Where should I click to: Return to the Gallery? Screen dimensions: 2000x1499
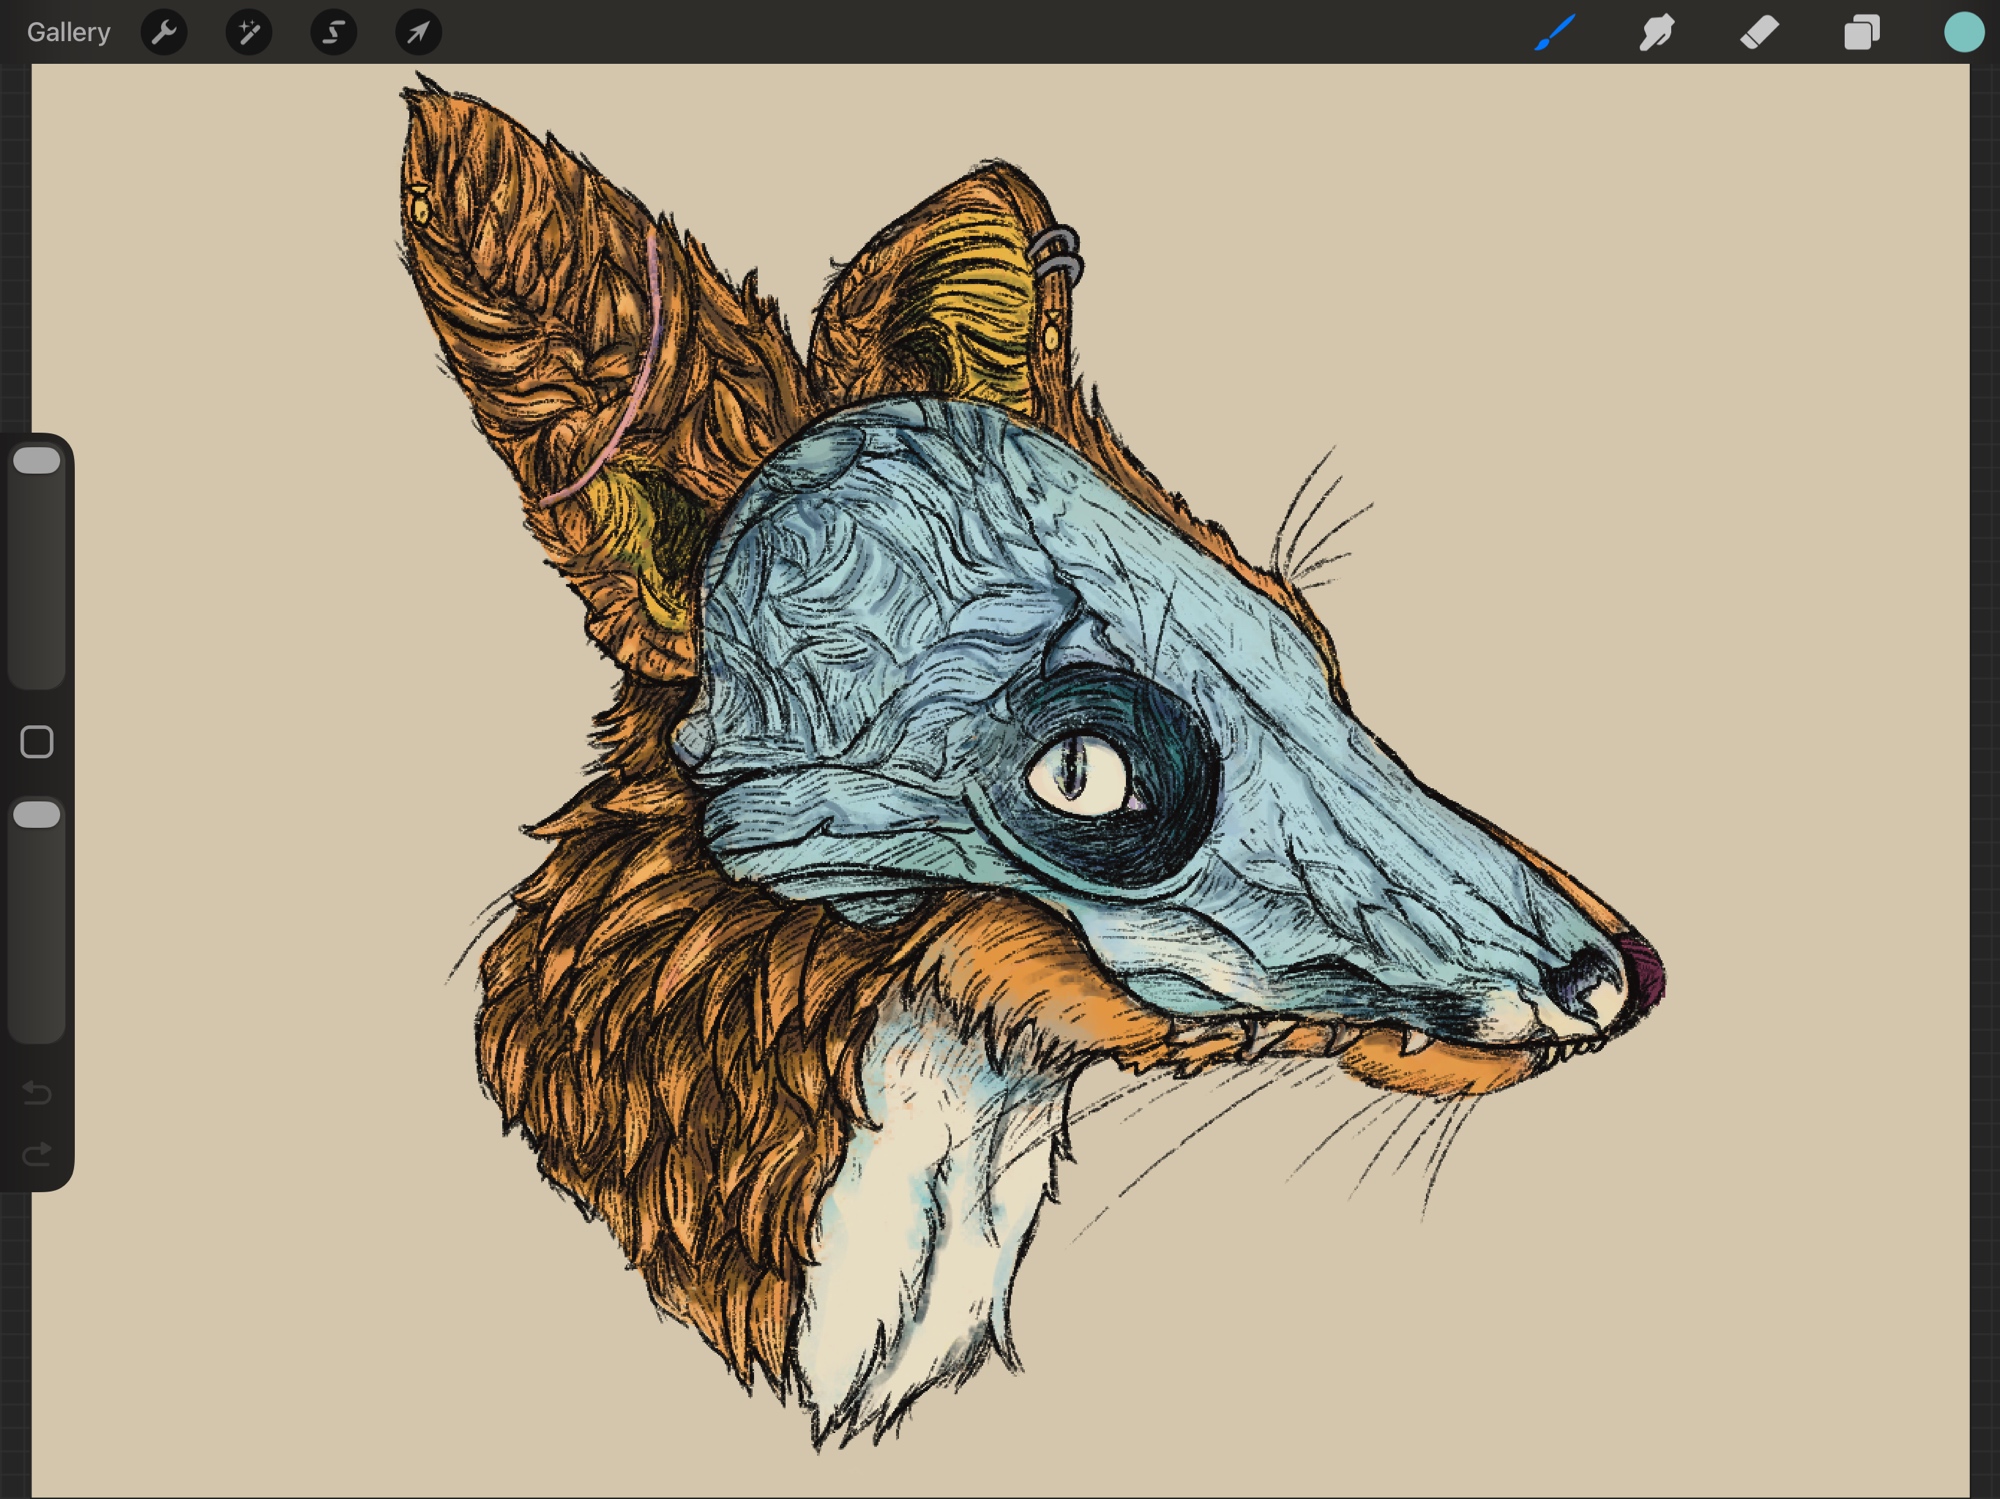coord(68,32)
